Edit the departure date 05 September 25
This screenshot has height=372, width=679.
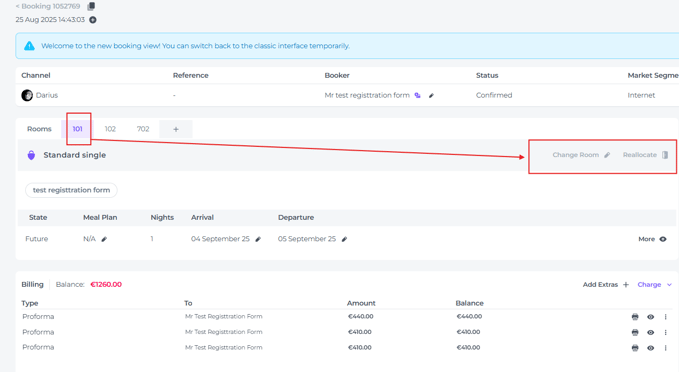(x=344, y=239)
